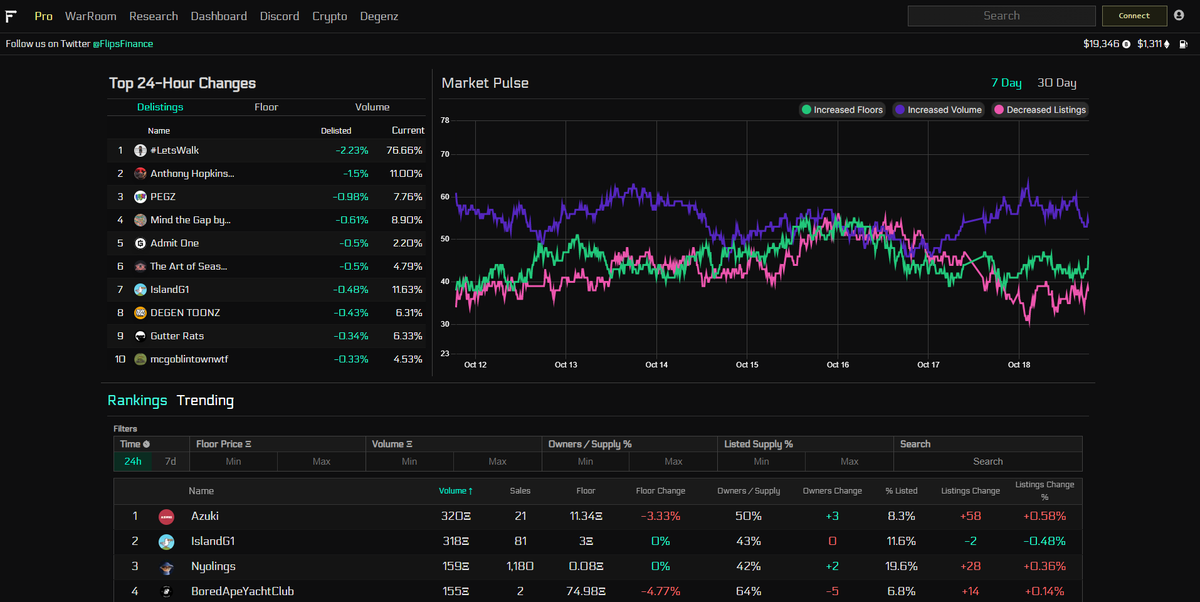Open the user account profile icon
Screen dimensions: 1200x602
[1178, 15]
